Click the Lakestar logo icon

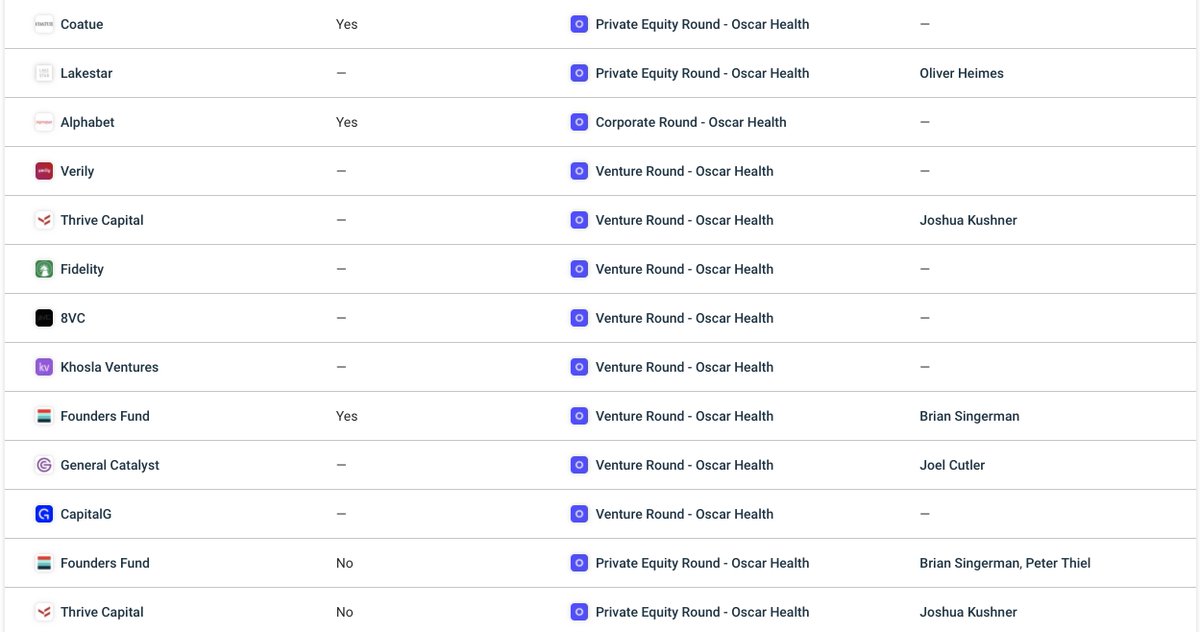44,73
